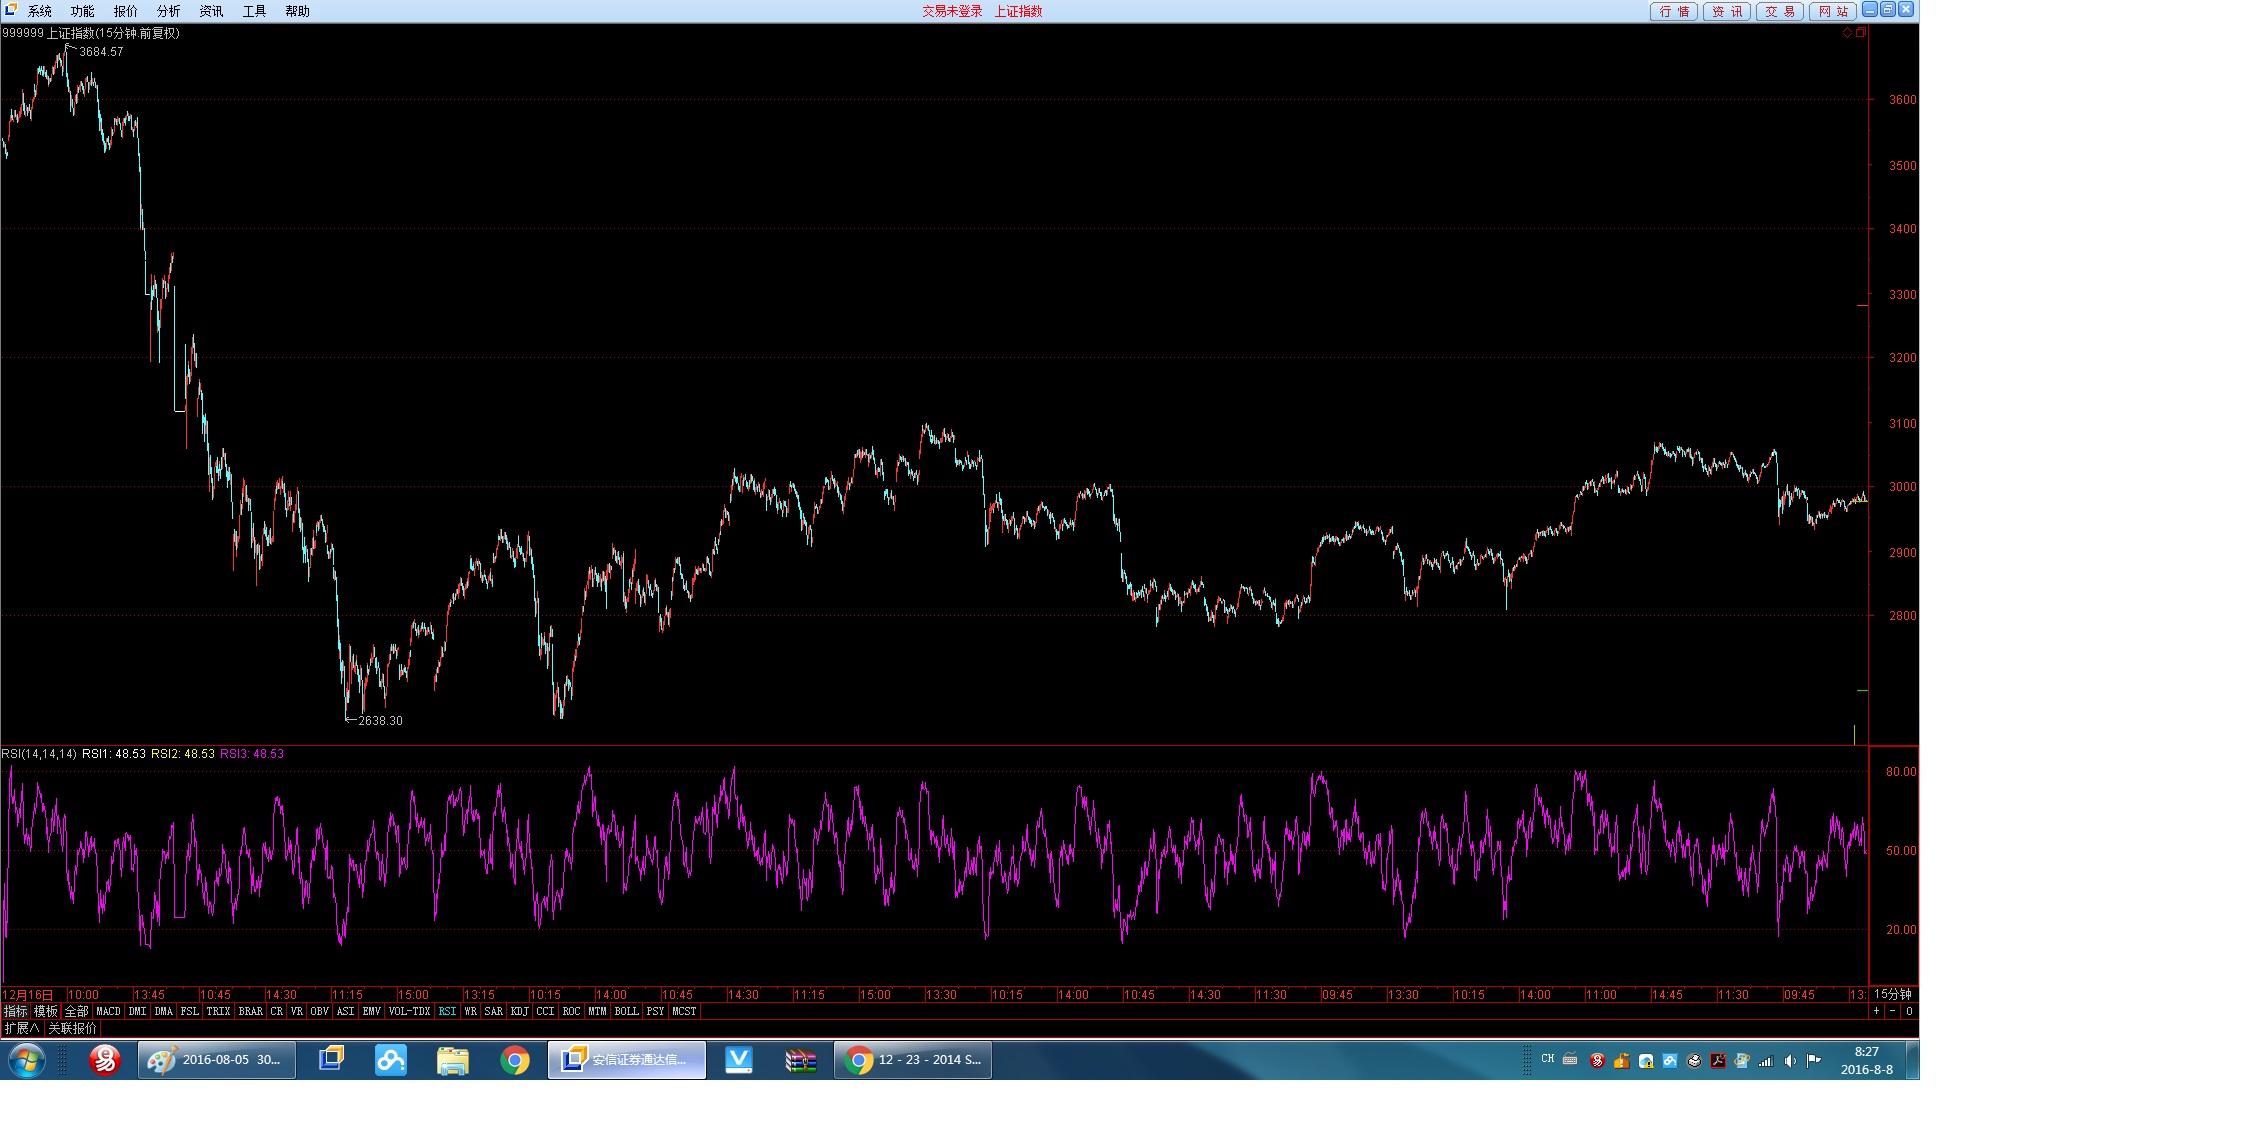This screenshot has width=2256, height=1137.
Task: Switch to the FSL indicator
Action: [190, 1012]
